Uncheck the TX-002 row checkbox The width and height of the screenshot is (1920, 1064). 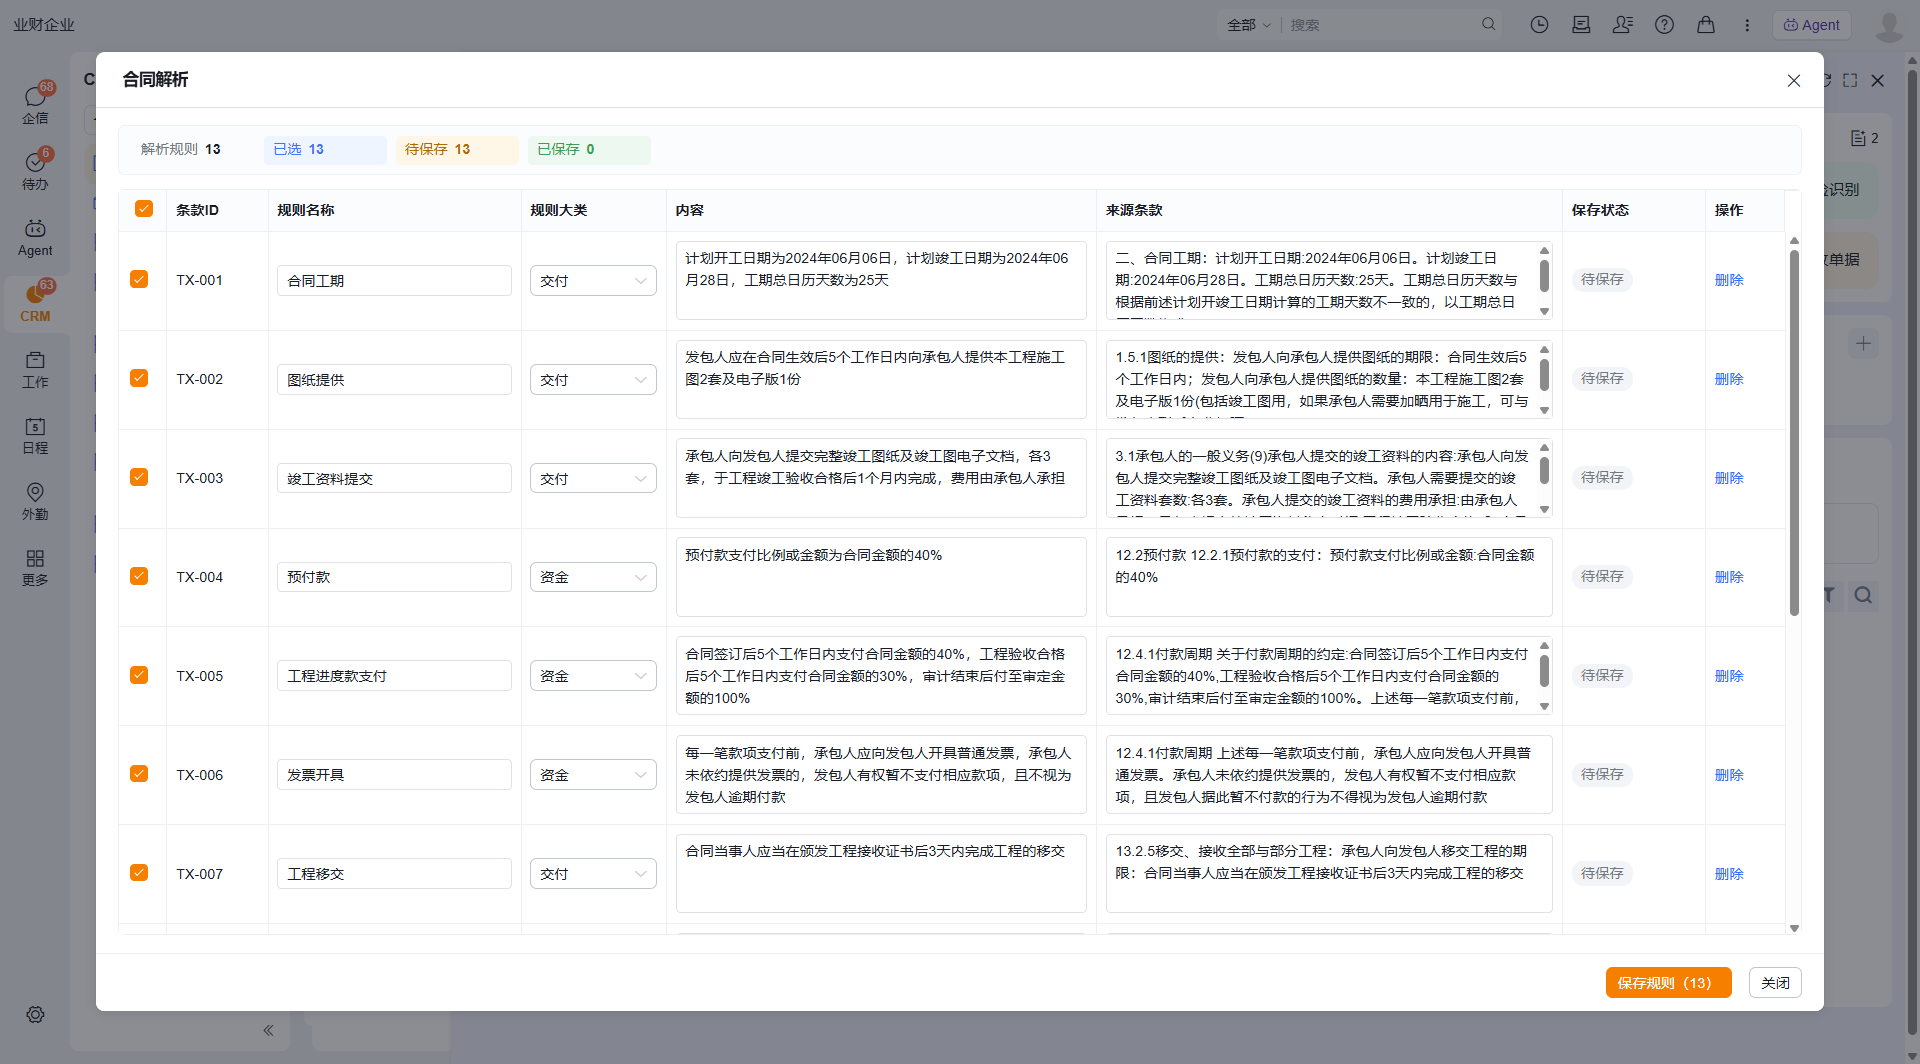click(x=139, y=378)
